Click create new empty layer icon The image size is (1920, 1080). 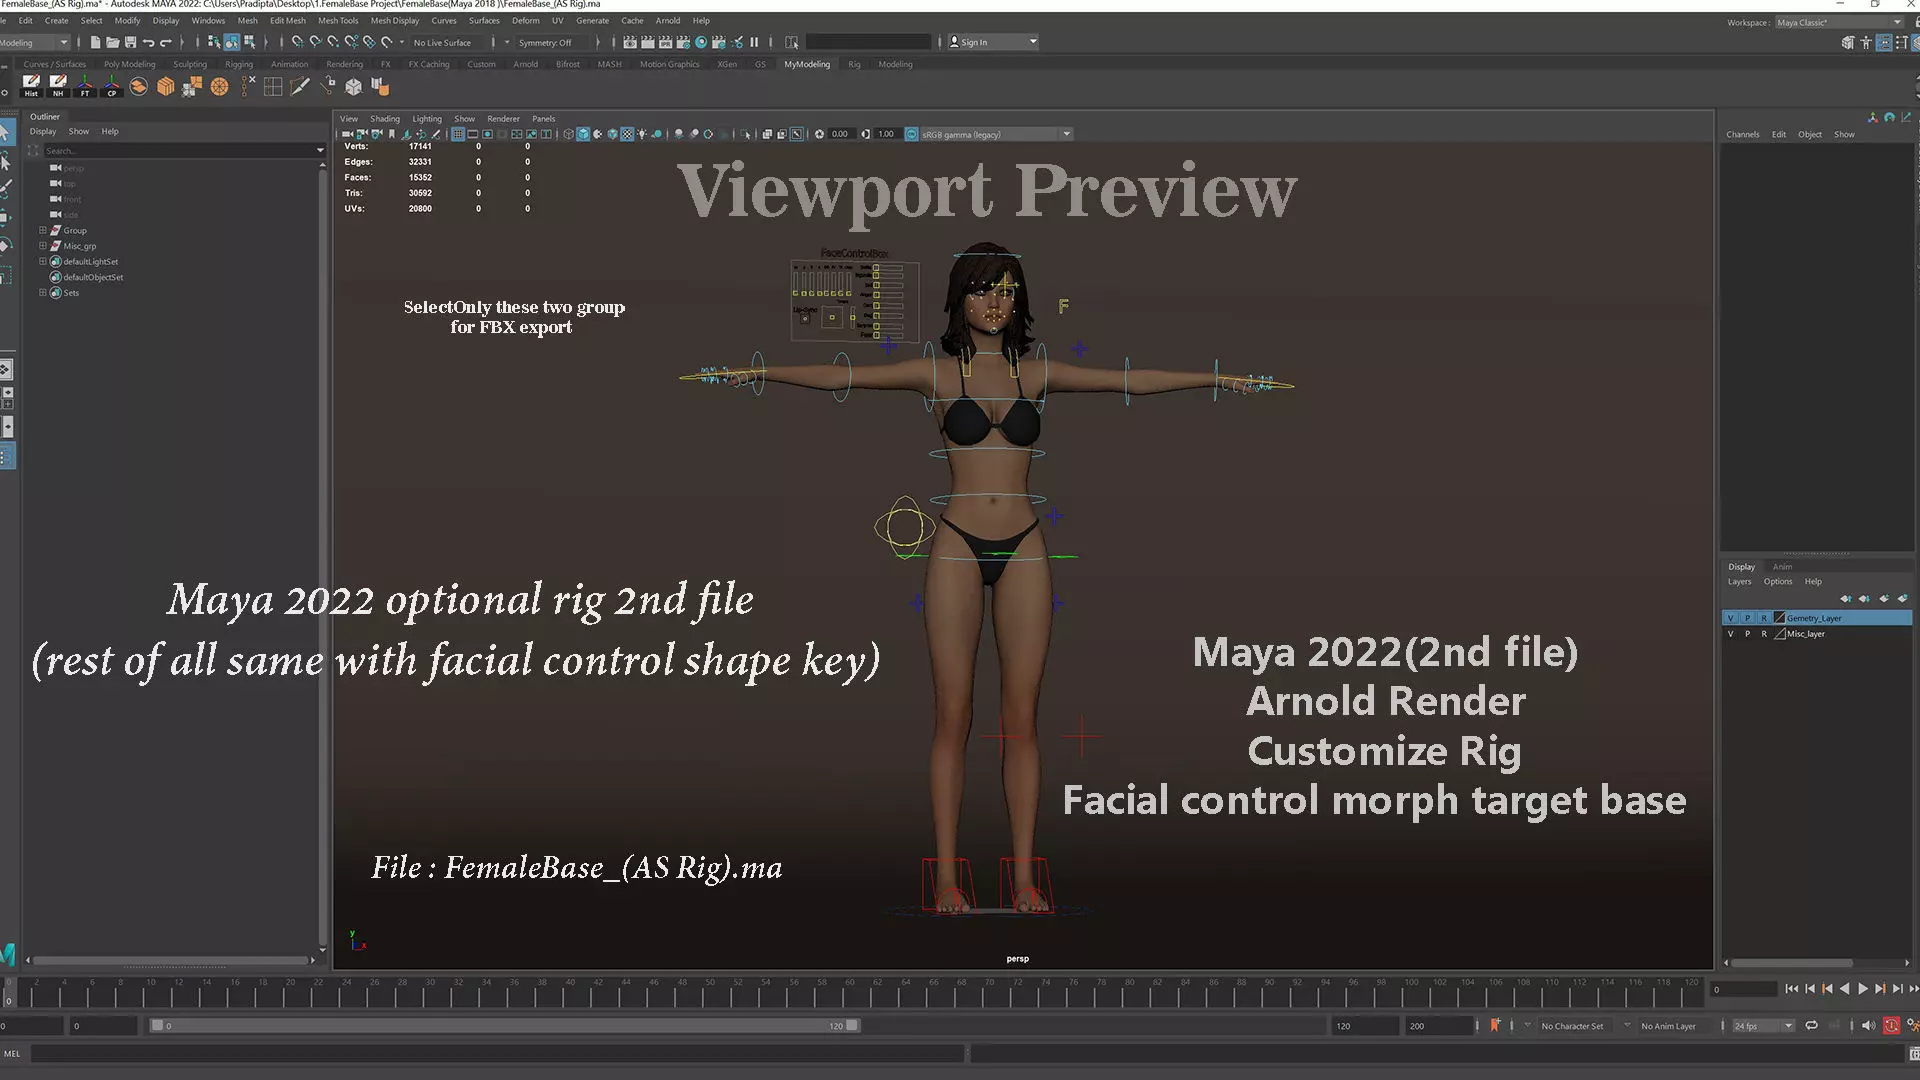tap(1884, 599)
